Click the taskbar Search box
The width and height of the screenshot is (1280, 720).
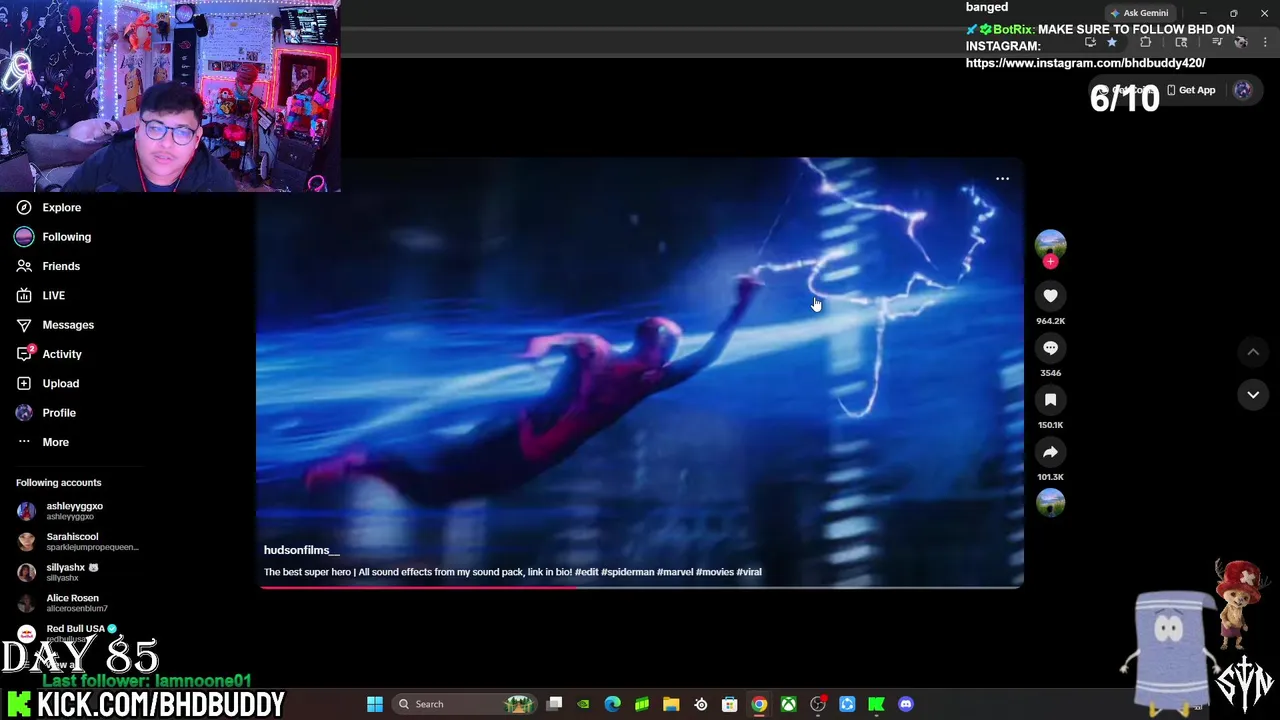(x=465, y=704)
